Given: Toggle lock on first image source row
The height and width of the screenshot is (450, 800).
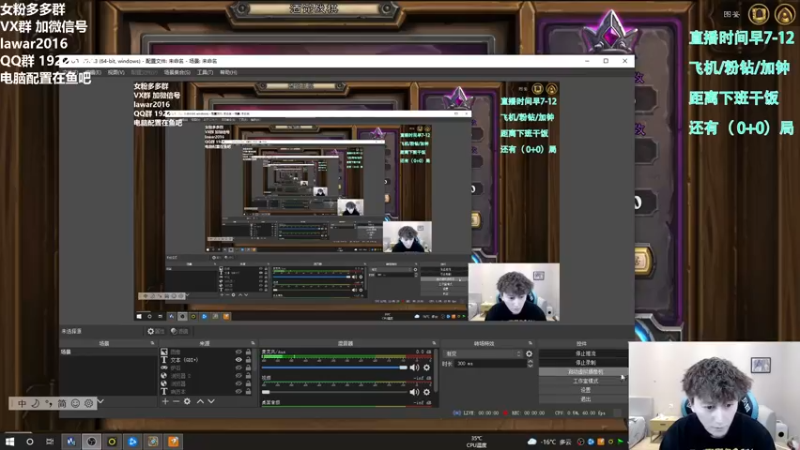Looking at the screenshot, I should coord(248,352).
